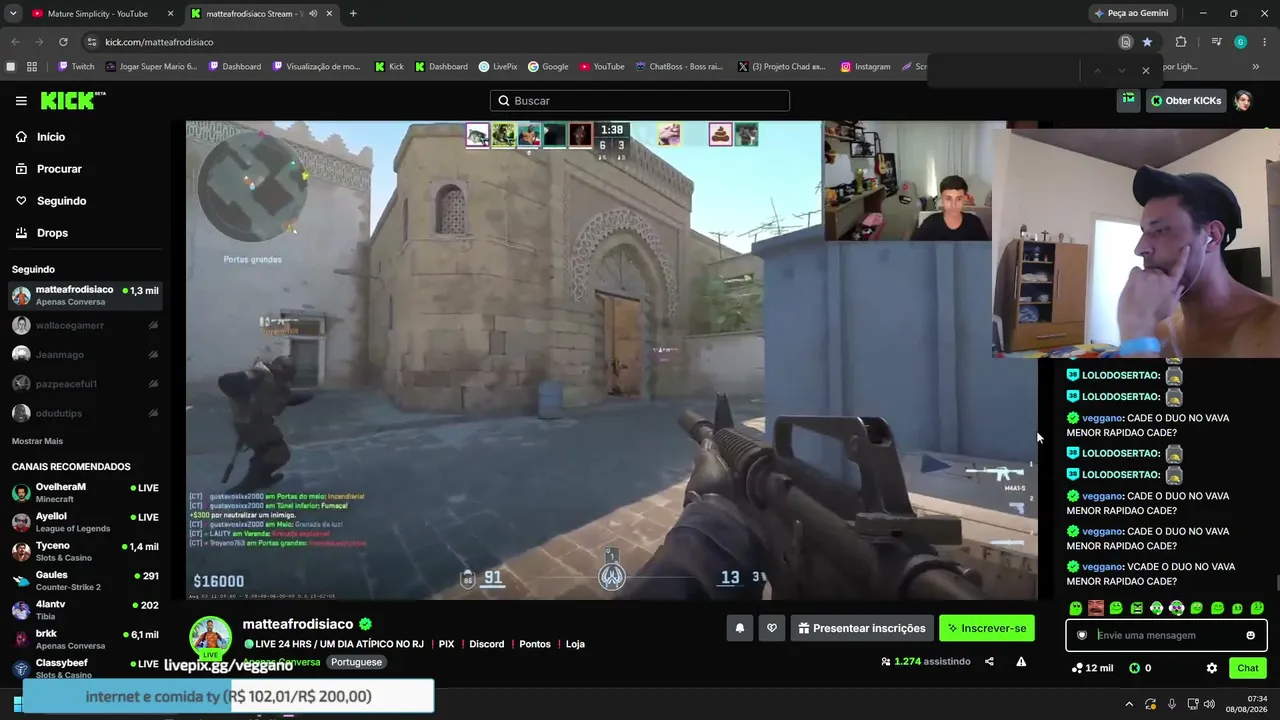Open recommended channel brkk
The image size is (1280, 720).
click(85, 639)
